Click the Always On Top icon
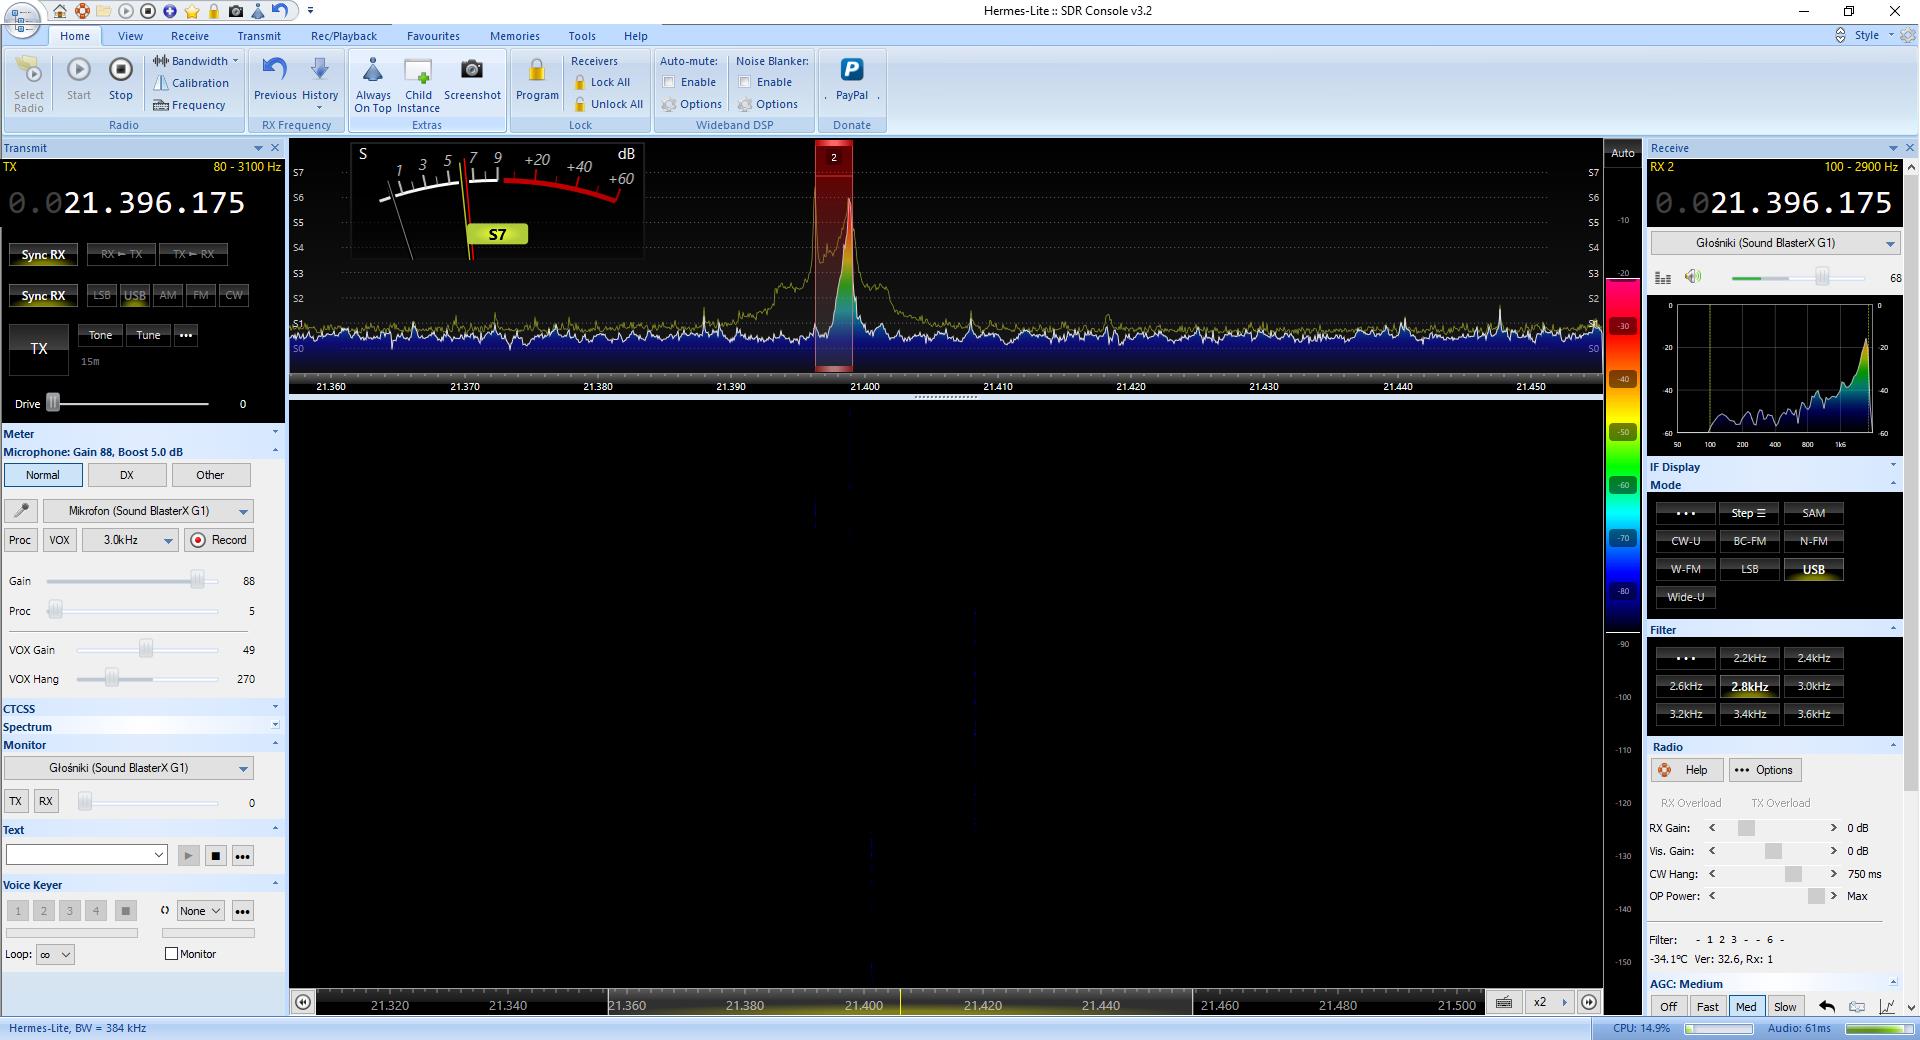The width and height of the screenshot is (1920, 1040). pos(373,70)
